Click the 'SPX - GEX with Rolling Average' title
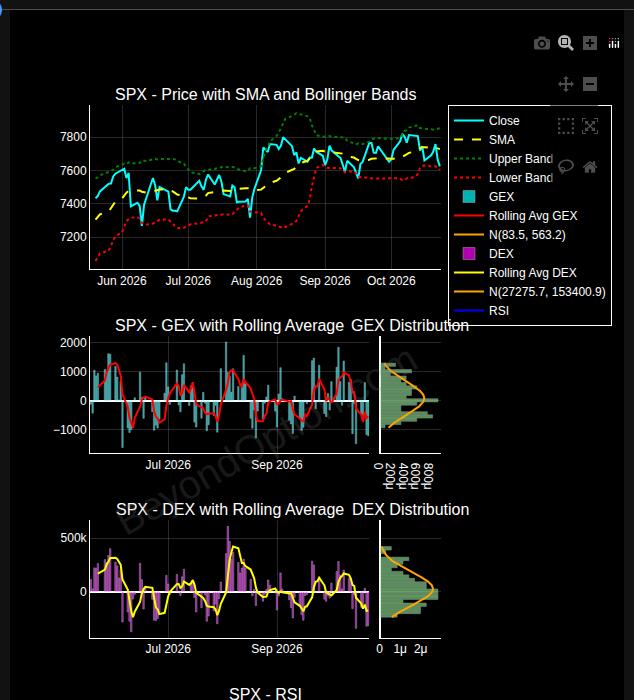Viewport: 634px width, 700px height. [x=229, y=325]
